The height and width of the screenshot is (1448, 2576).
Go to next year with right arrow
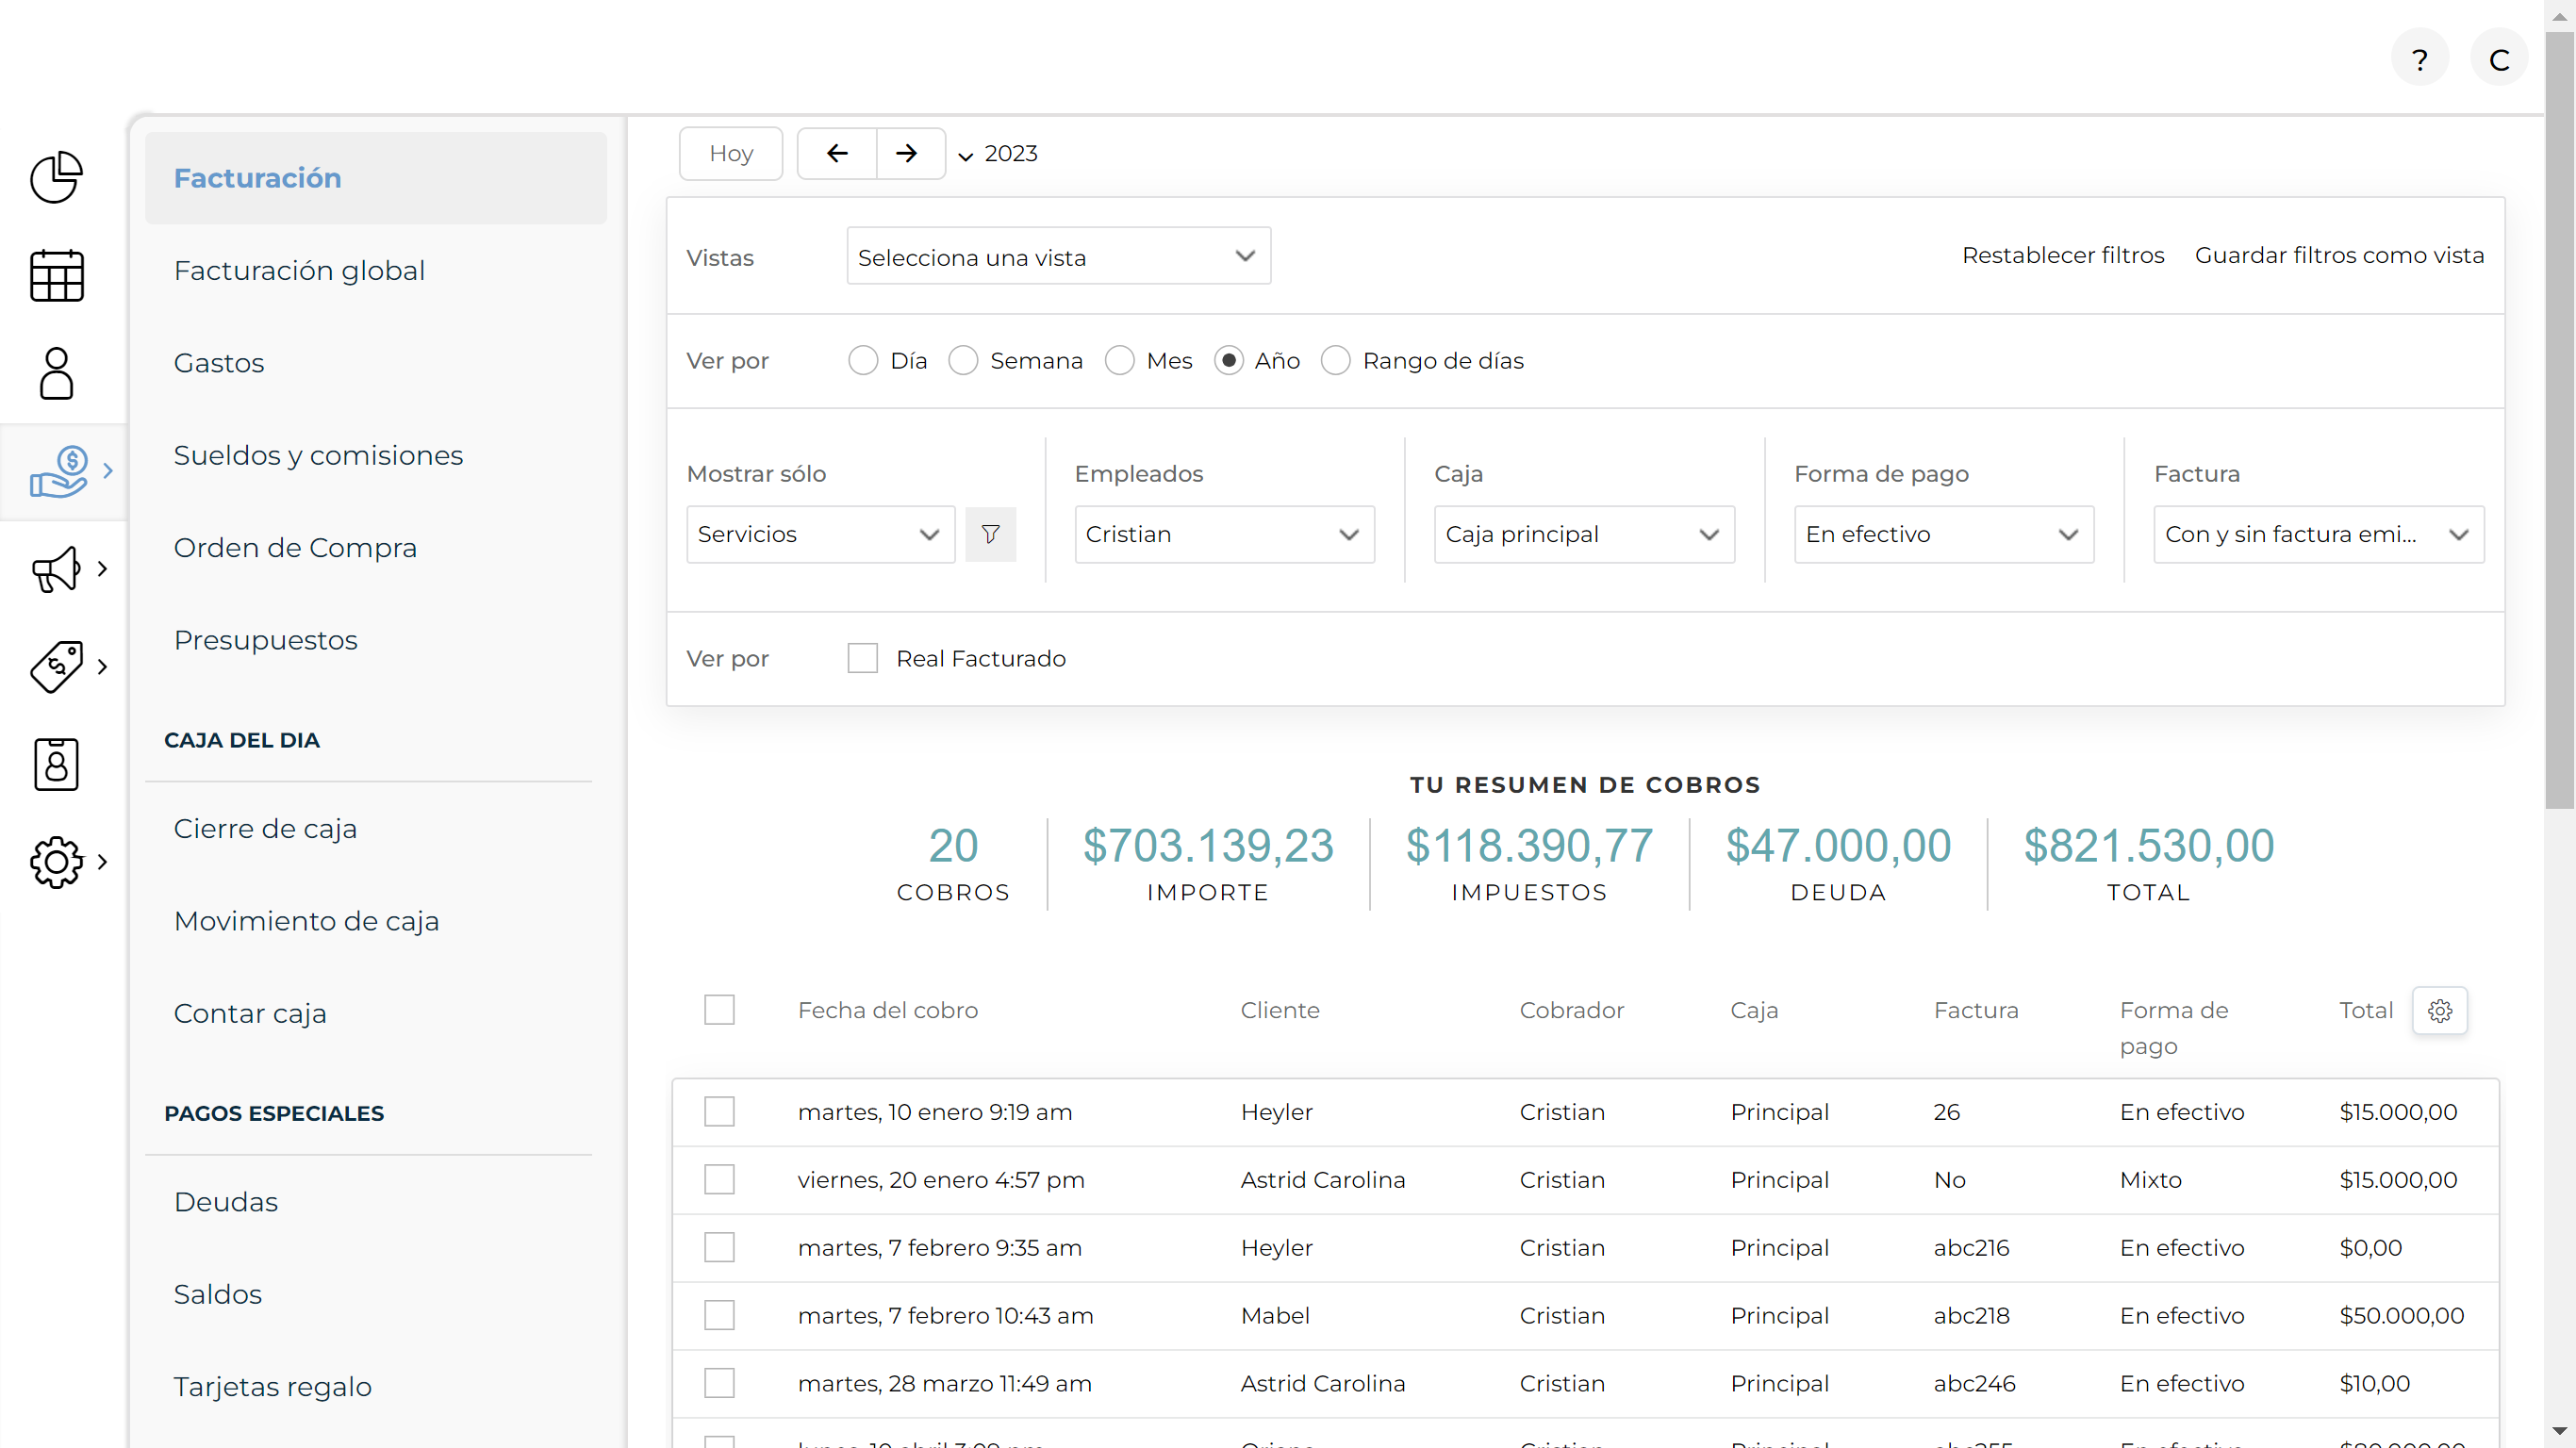pyautogui.click(x=907, y=153)
